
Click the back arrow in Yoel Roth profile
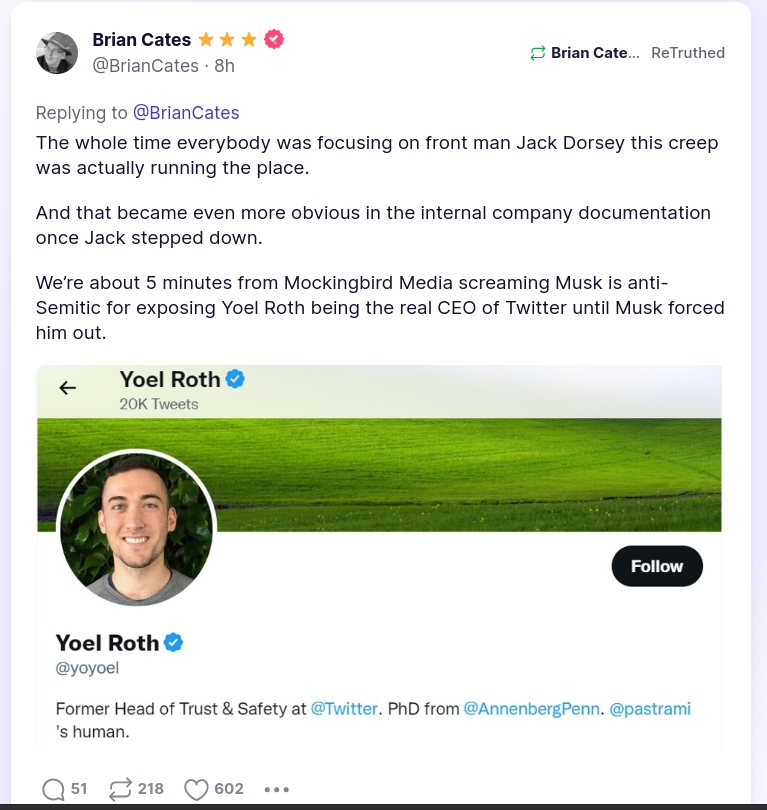[x=68, y=388]
